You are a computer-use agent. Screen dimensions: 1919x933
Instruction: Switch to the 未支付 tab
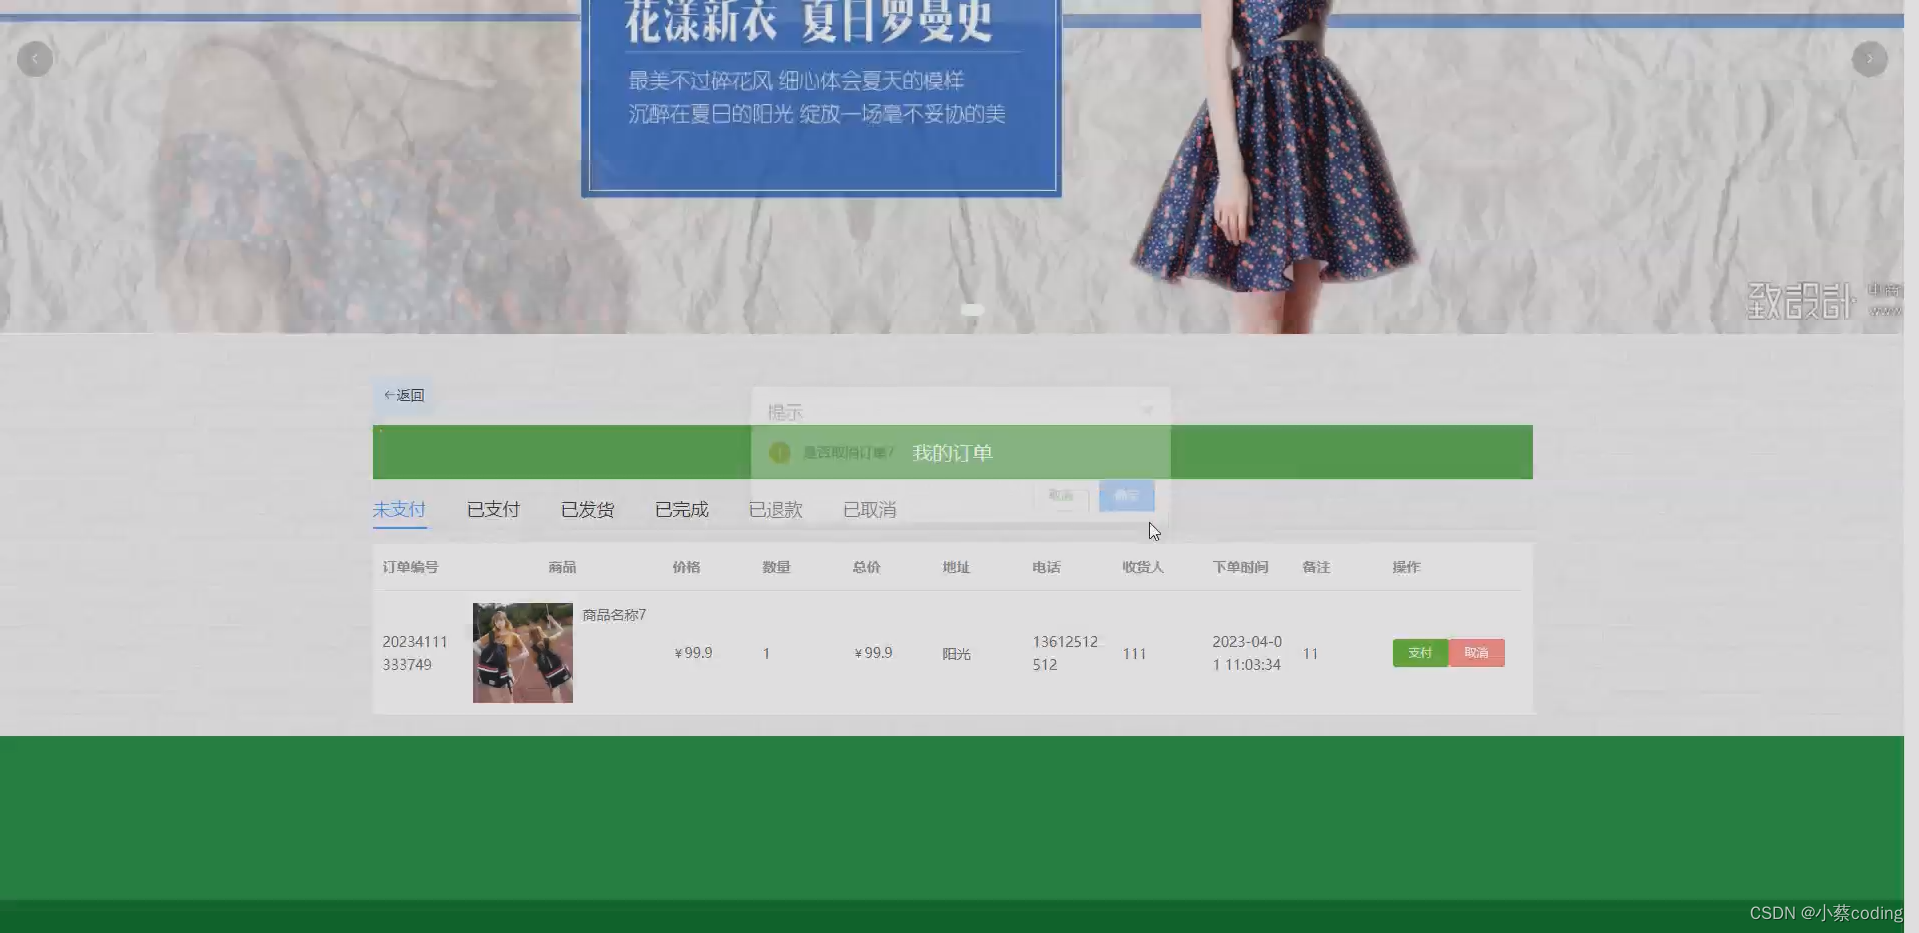pyautogui.click(x=399, y=510)
